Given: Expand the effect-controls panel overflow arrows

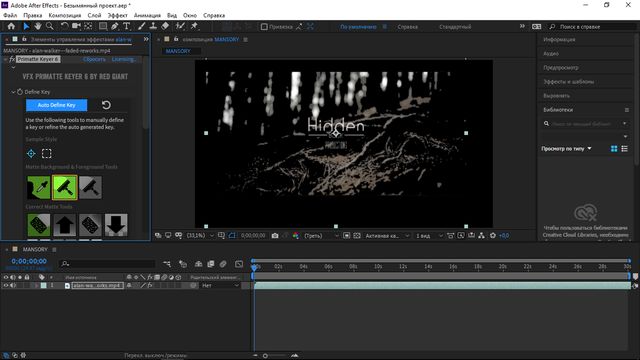Looking at the screenshot, I should pyautogui.click(x=146, y=39).
